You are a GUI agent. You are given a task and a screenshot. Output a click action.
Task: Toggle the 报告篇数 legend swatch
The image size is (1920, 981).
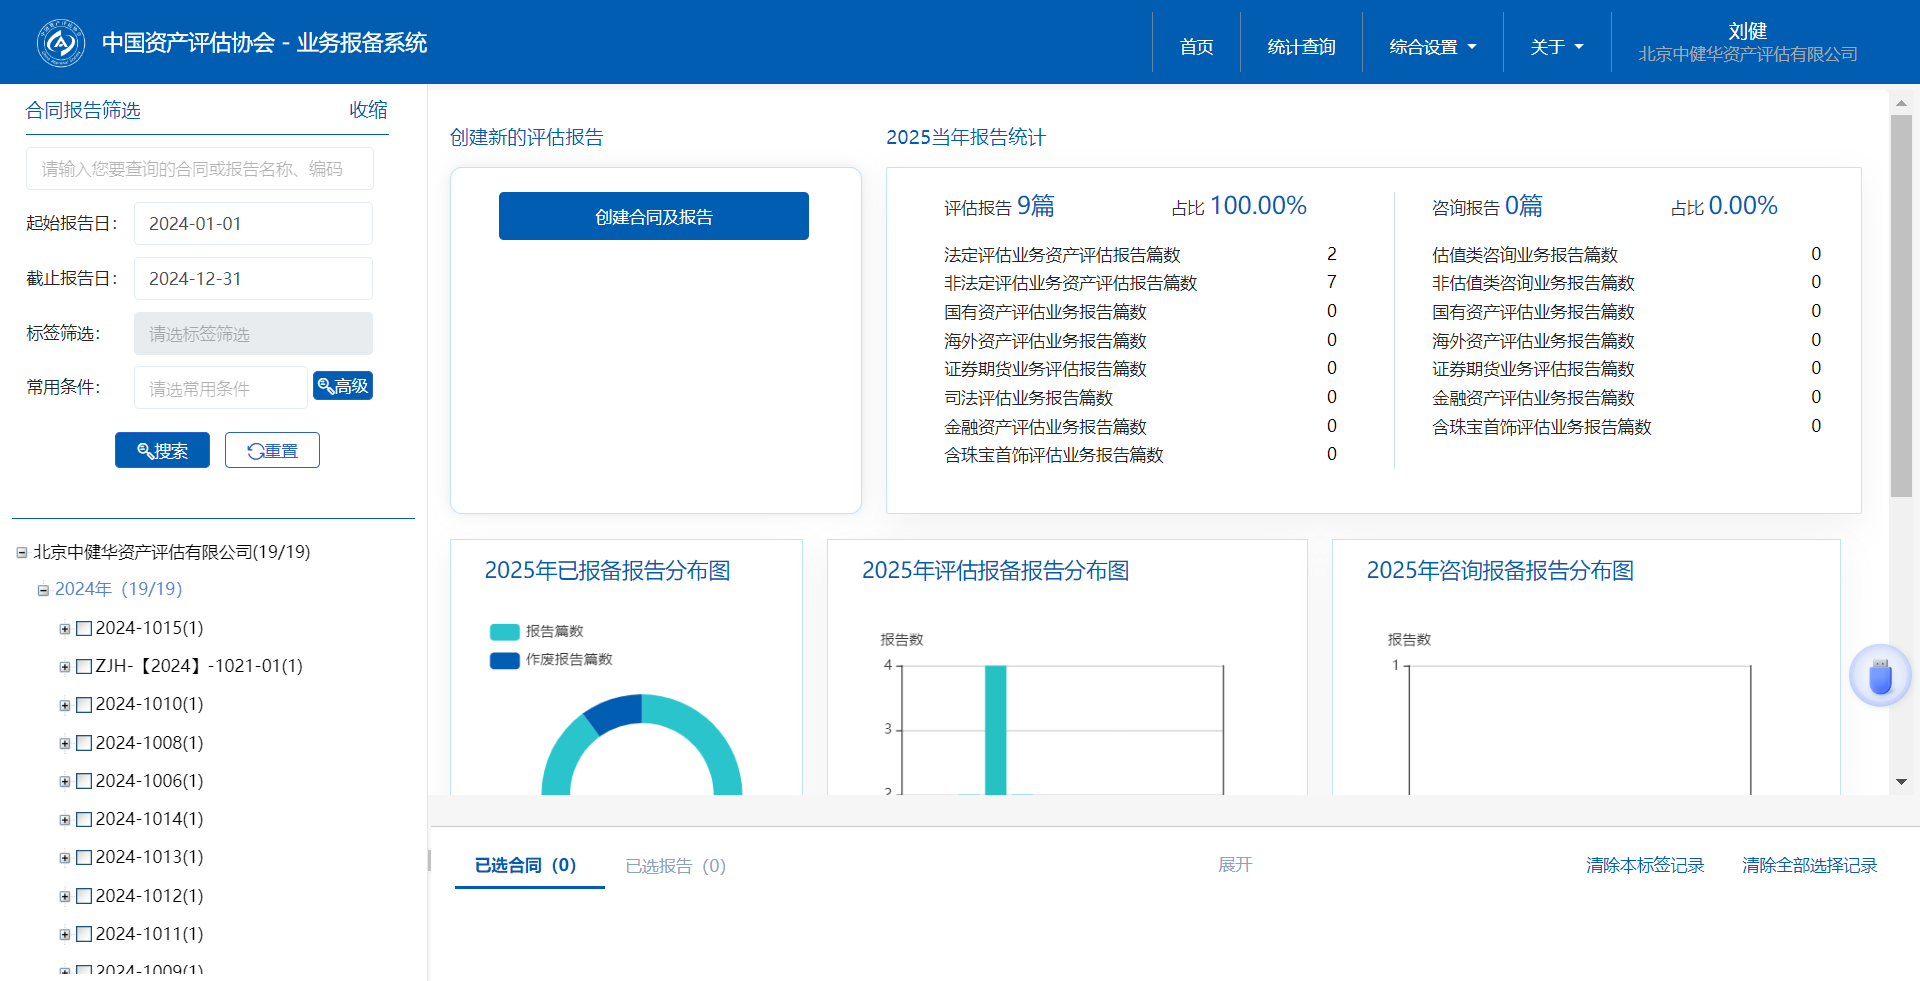tap(504, 632)
